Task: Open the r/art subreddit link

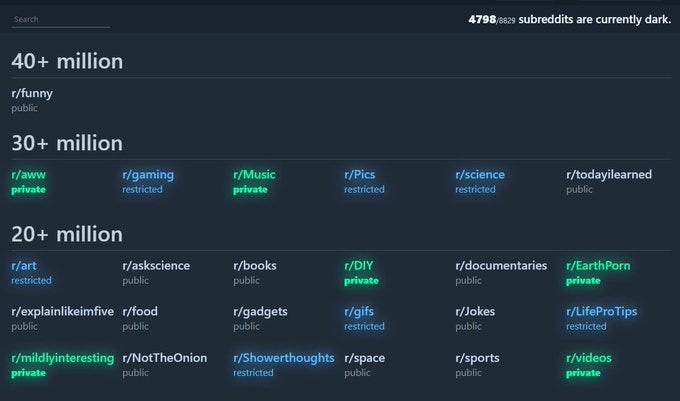Action: pos(24,266)
